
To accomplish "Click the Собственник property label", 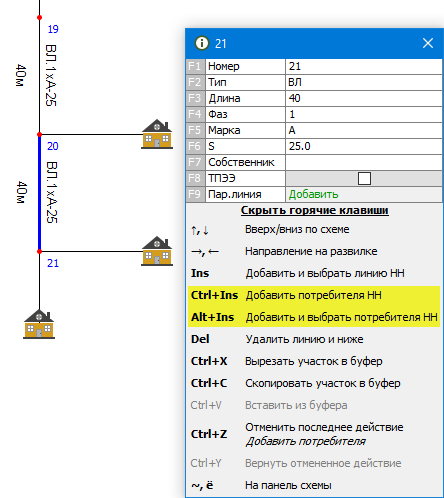I will (x=241, y=162).
